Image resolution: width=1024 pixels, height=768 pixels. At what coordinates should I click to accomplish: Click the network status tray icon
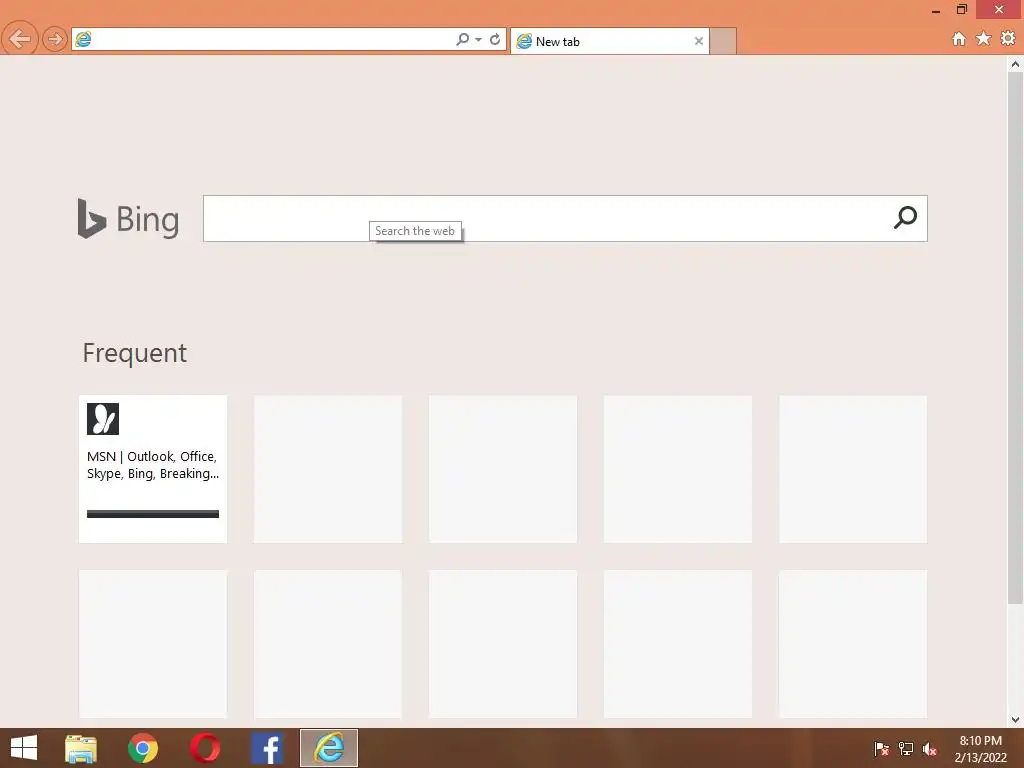click(906, 748)
